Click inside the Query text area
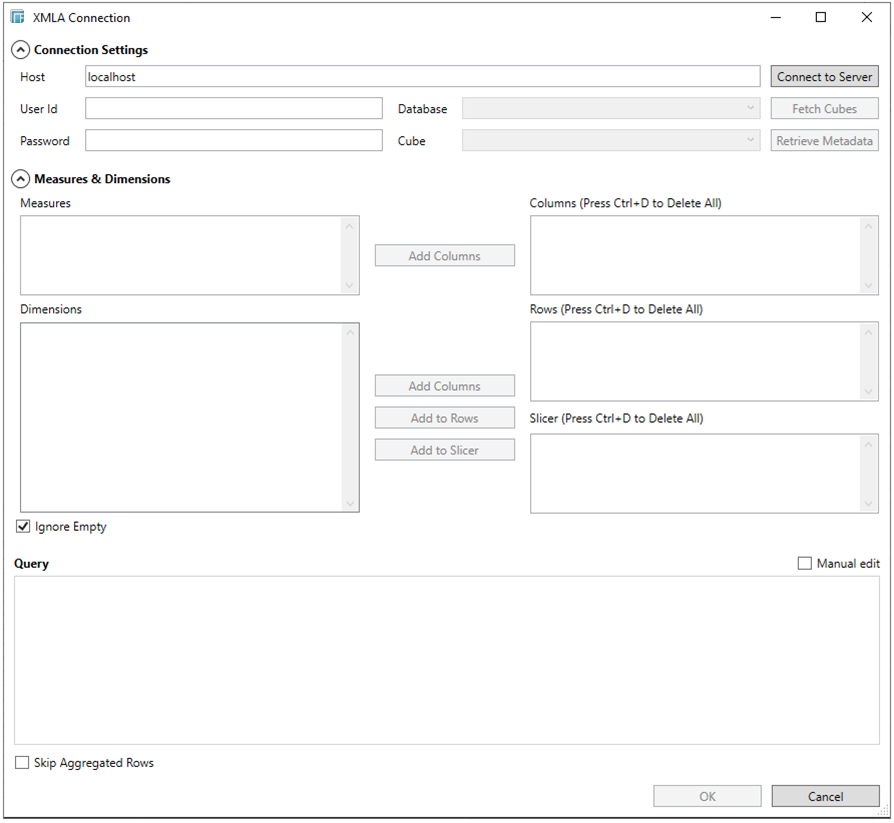The image size is (894, 823). click(446, 660)
